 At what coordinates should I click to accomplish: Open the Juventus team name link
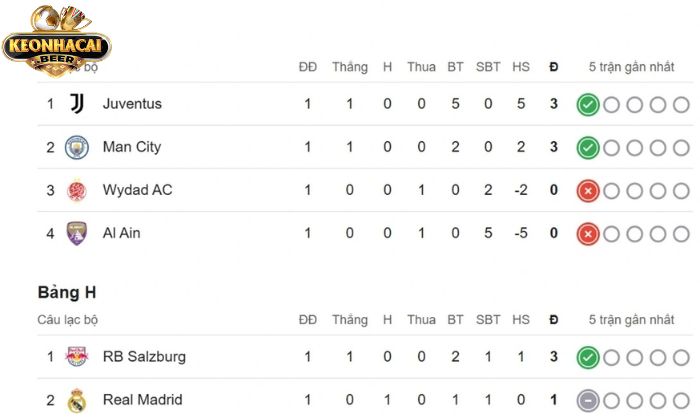[x=132, y=104]
